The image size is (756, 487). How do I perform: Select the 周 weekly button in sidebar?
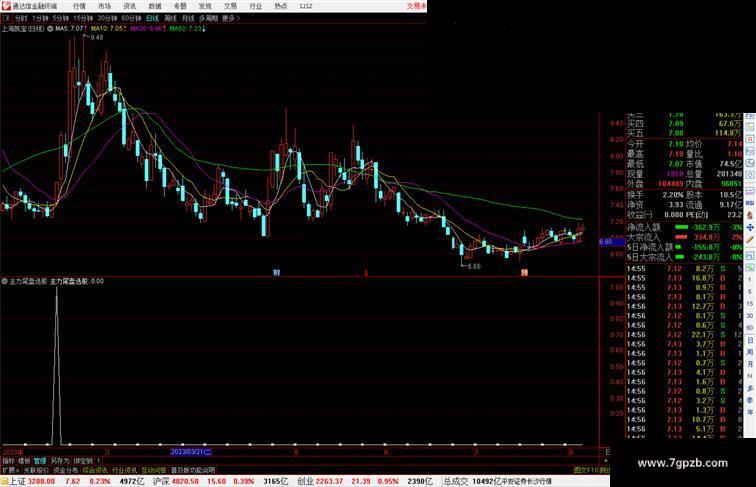coord(750,352)
